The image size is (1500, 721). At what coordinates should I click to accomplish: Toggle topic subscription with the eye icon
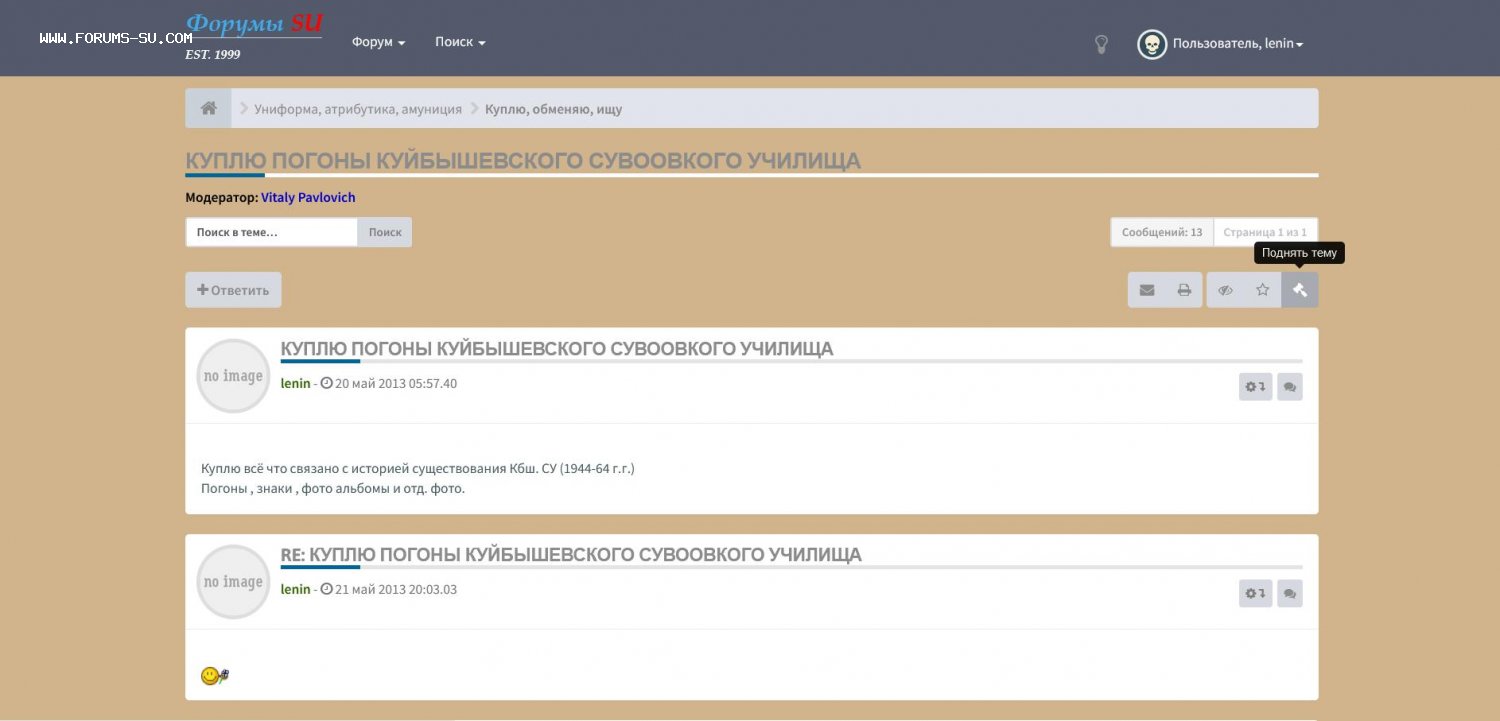(x=1225, y=290)
